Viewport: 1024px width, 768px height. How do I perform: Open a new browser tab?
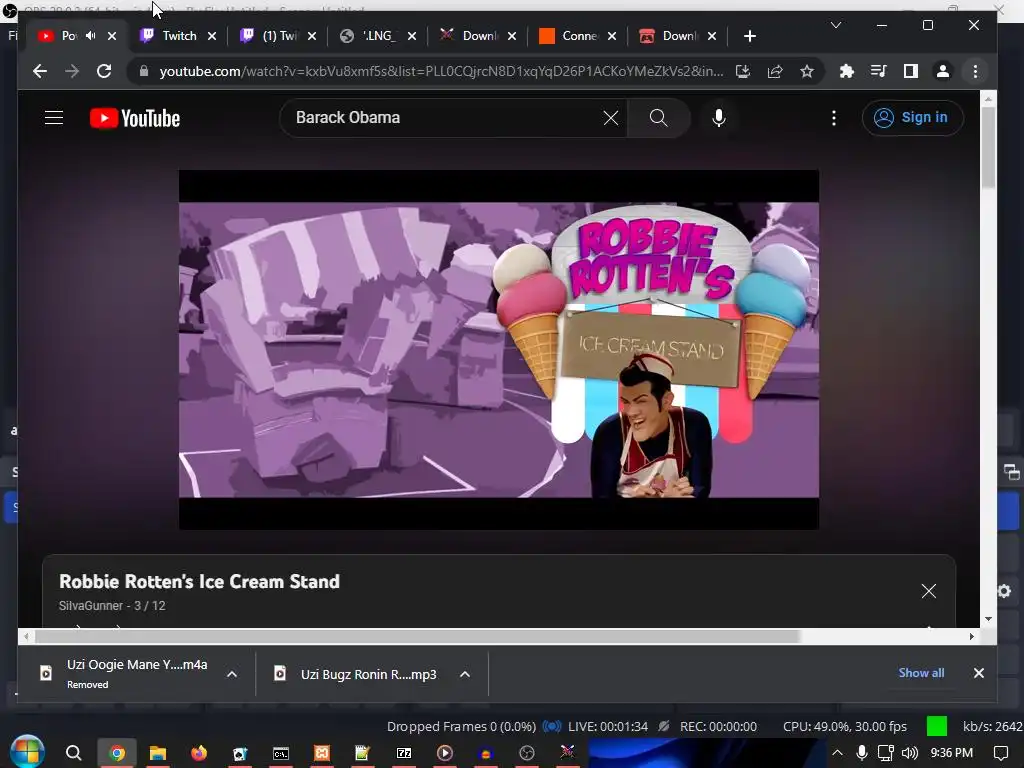click(750, 37)
